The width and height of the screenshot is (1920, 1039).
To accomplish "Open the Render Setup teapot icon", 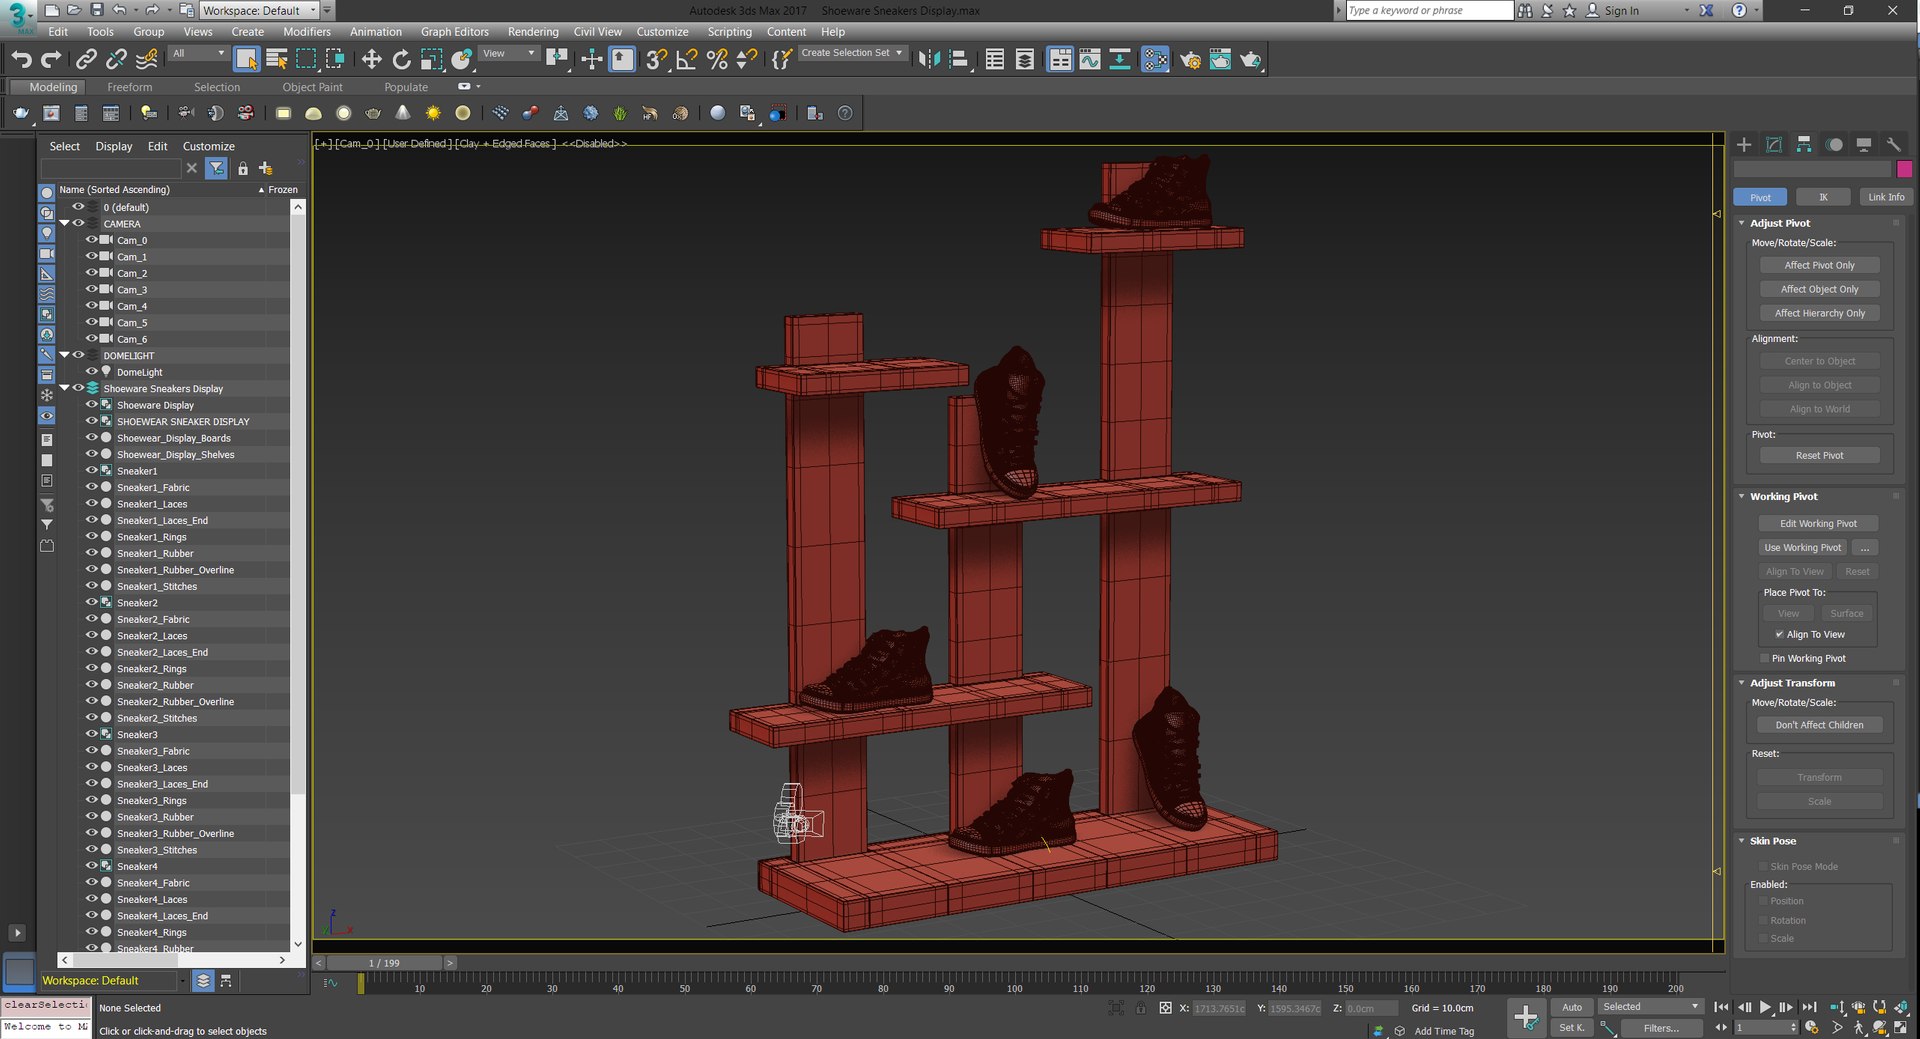I will [1190, 60].
